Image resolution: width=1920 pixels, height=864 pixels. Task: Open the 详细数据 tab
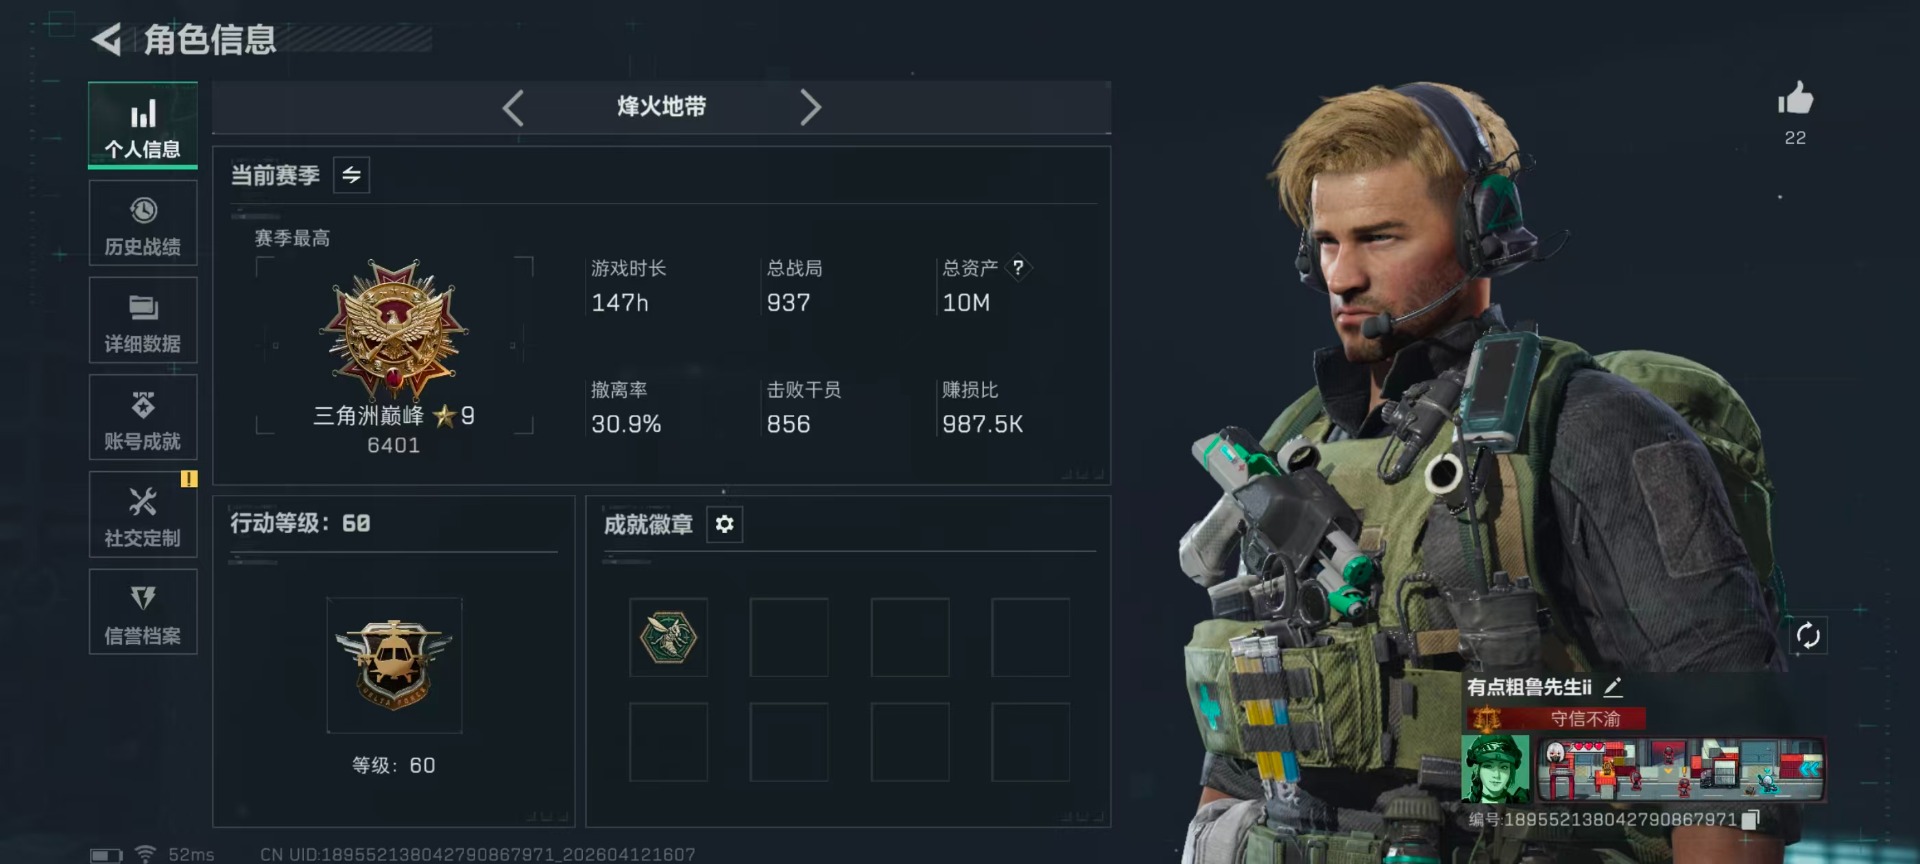(143, 321)
